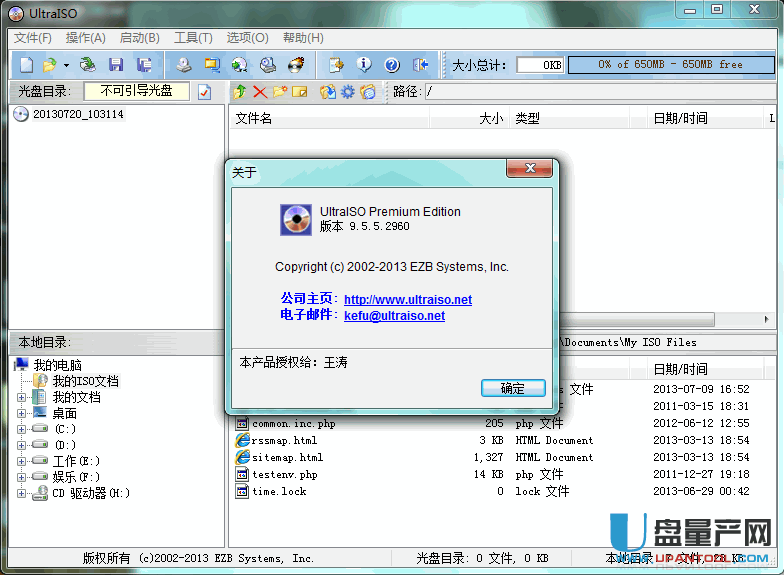
Task: Expand the CD 驱动器(H:) tree node
Action: [22, 493]
